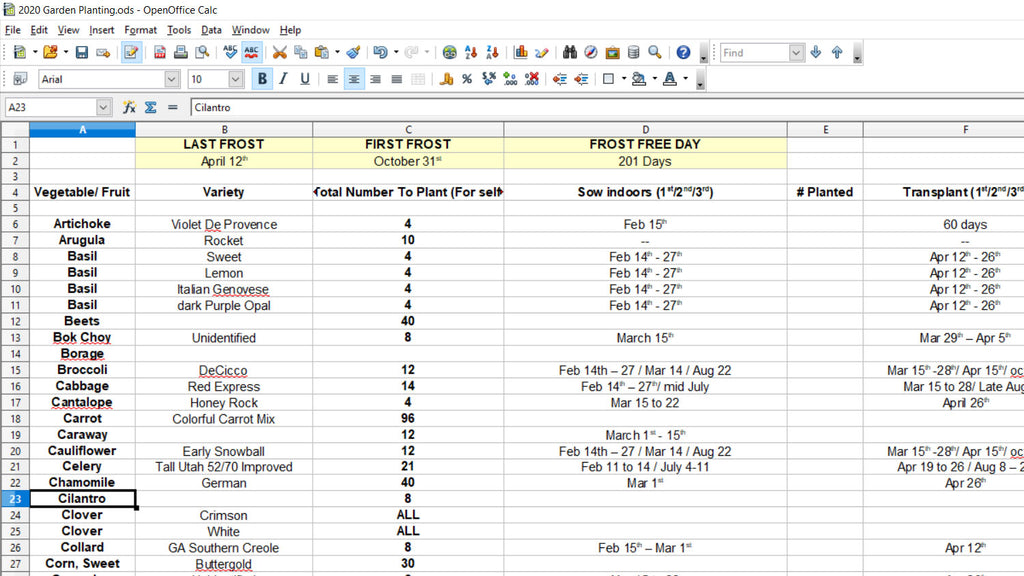The width and height of the screenshot is (1024, 576).
Task: Sort Descending Z-A icon
Action: point(492,52)
